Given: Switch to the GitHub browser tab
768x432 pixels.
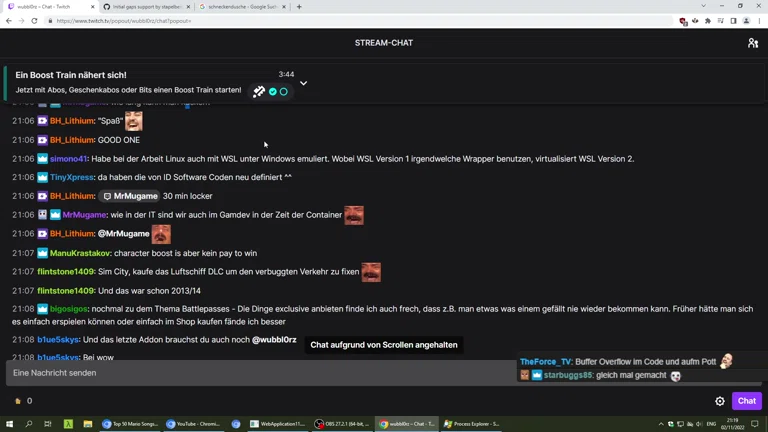Looking at the screenshot, I should [x=145, y=6].
